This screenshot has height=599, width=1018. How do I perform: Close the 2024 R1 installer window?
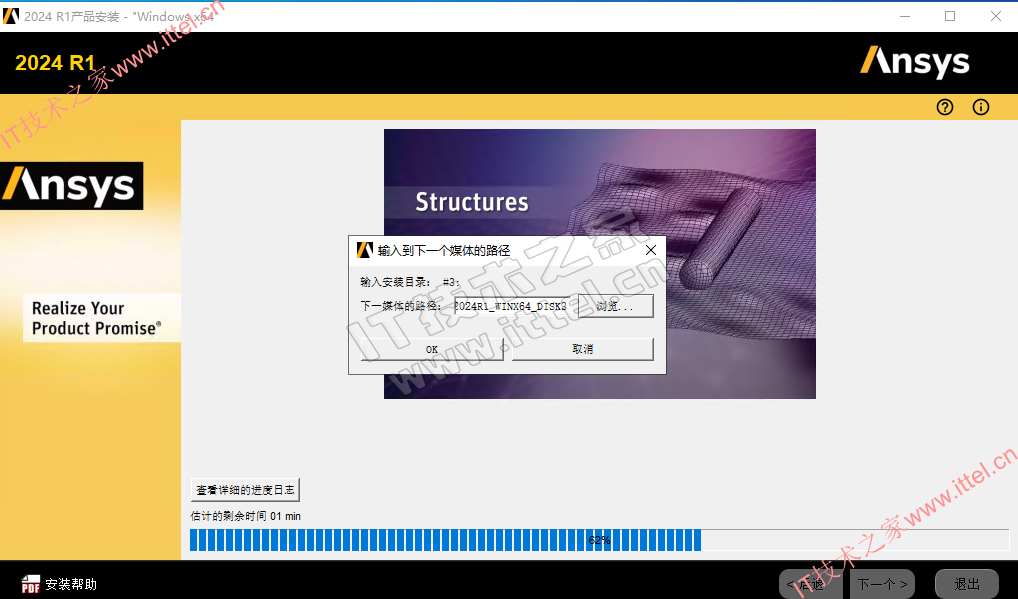coord(995,16)
